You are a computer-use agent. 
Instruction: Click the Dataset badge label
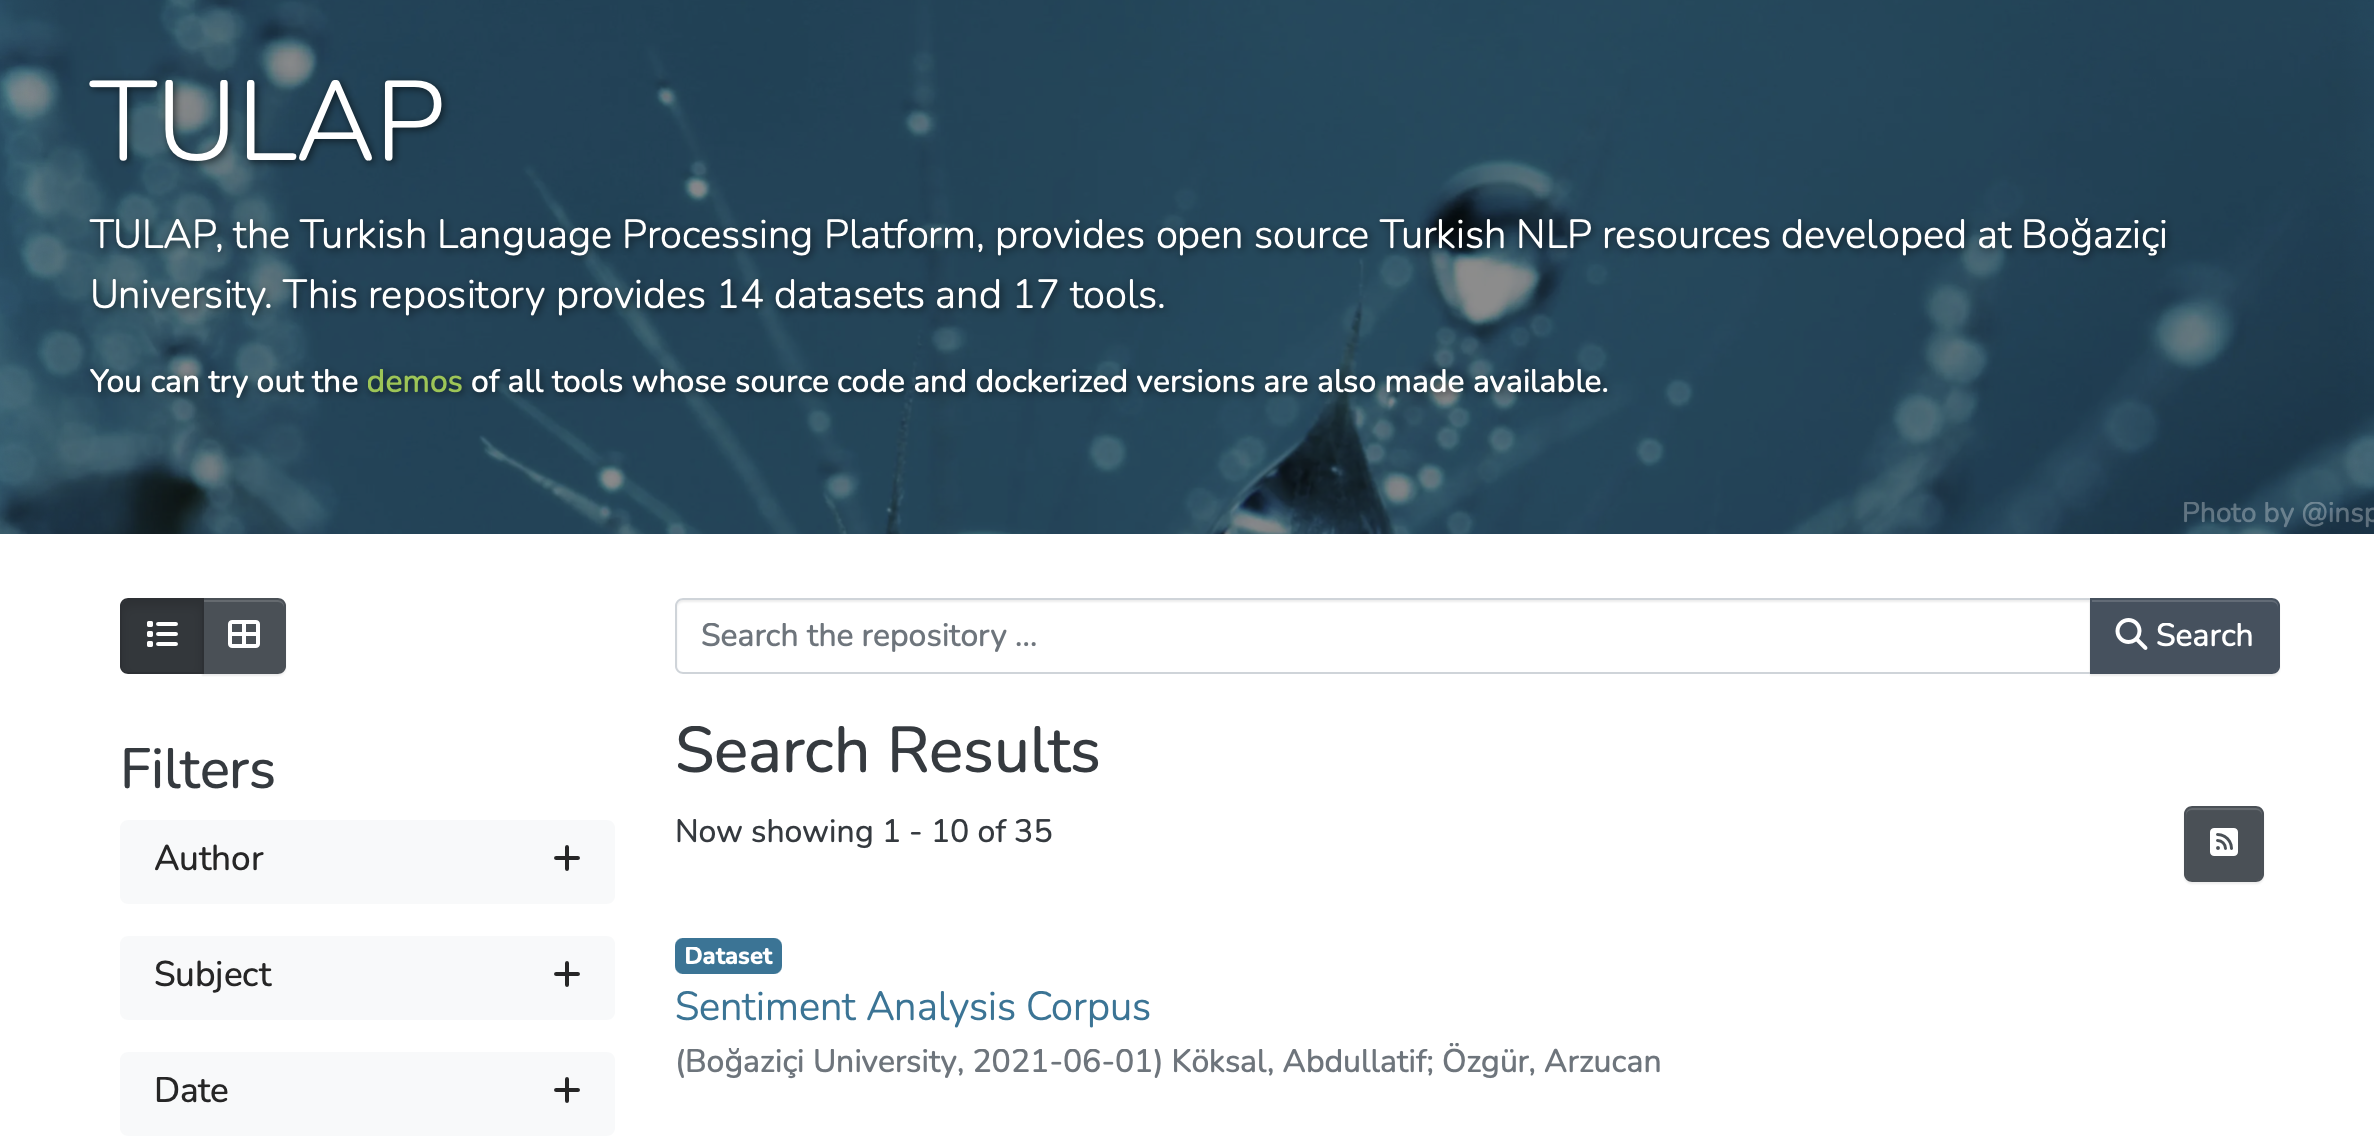(728, 956)
